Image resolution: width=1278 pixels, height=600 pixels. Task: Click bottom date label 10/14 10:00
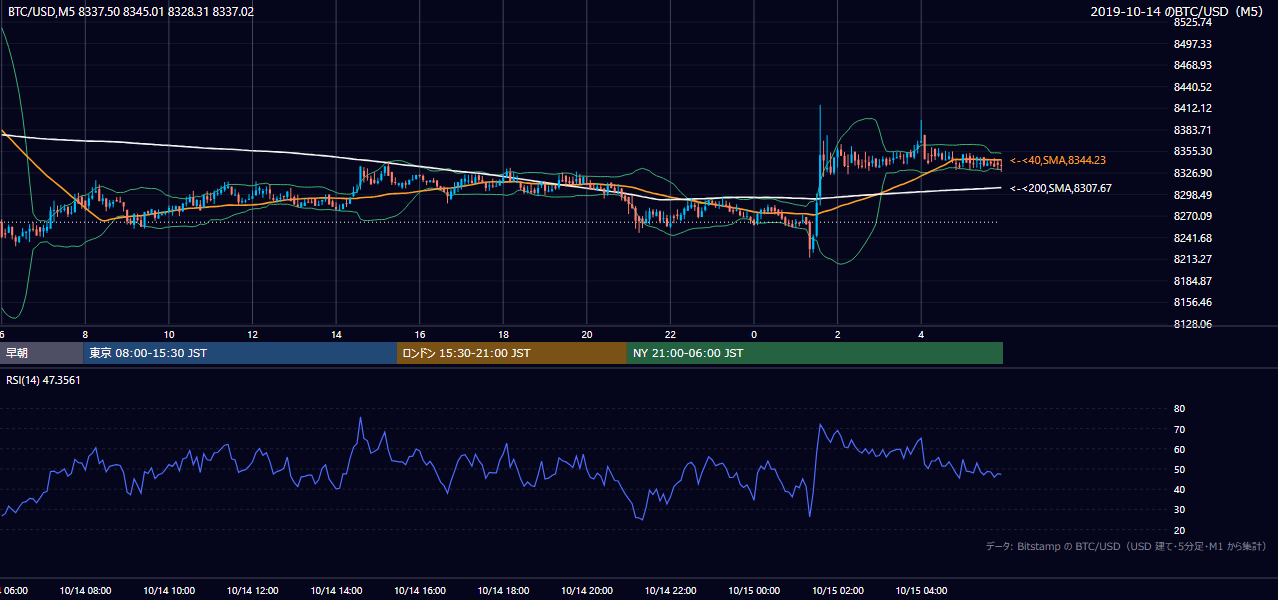[169, 591]
